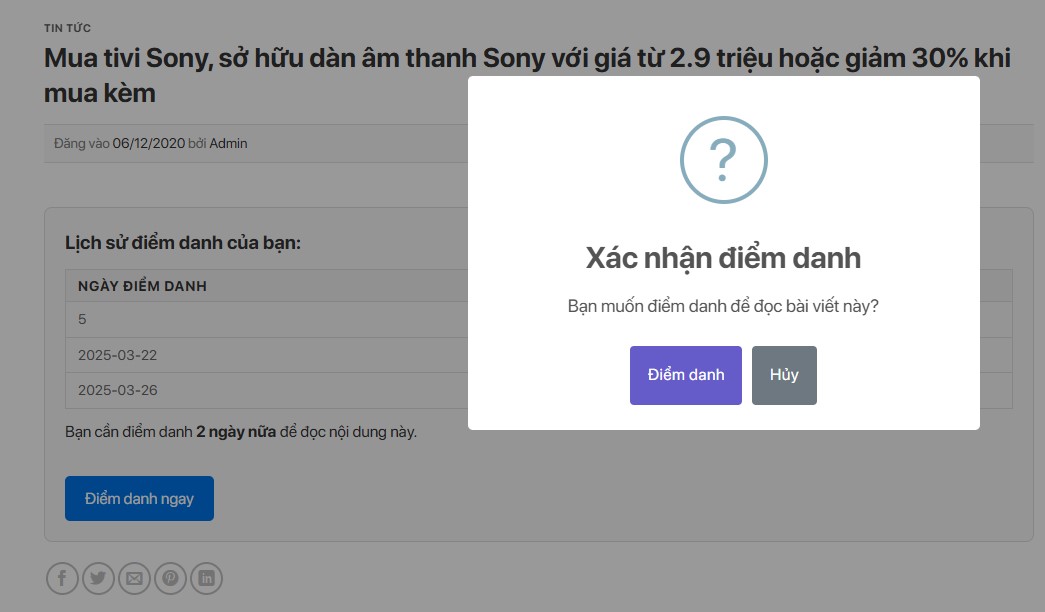Share article via Pinterest icon

170,578
